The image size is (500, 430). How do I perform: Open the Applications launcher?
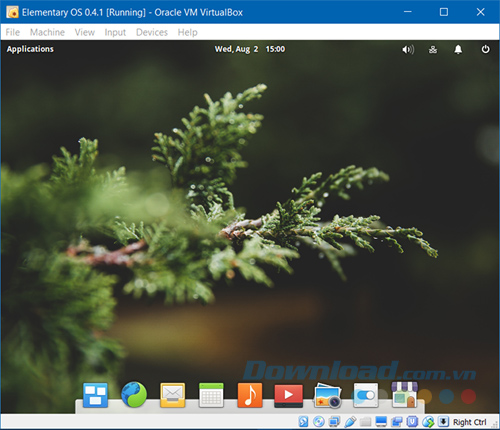click(x=30, y=49)
